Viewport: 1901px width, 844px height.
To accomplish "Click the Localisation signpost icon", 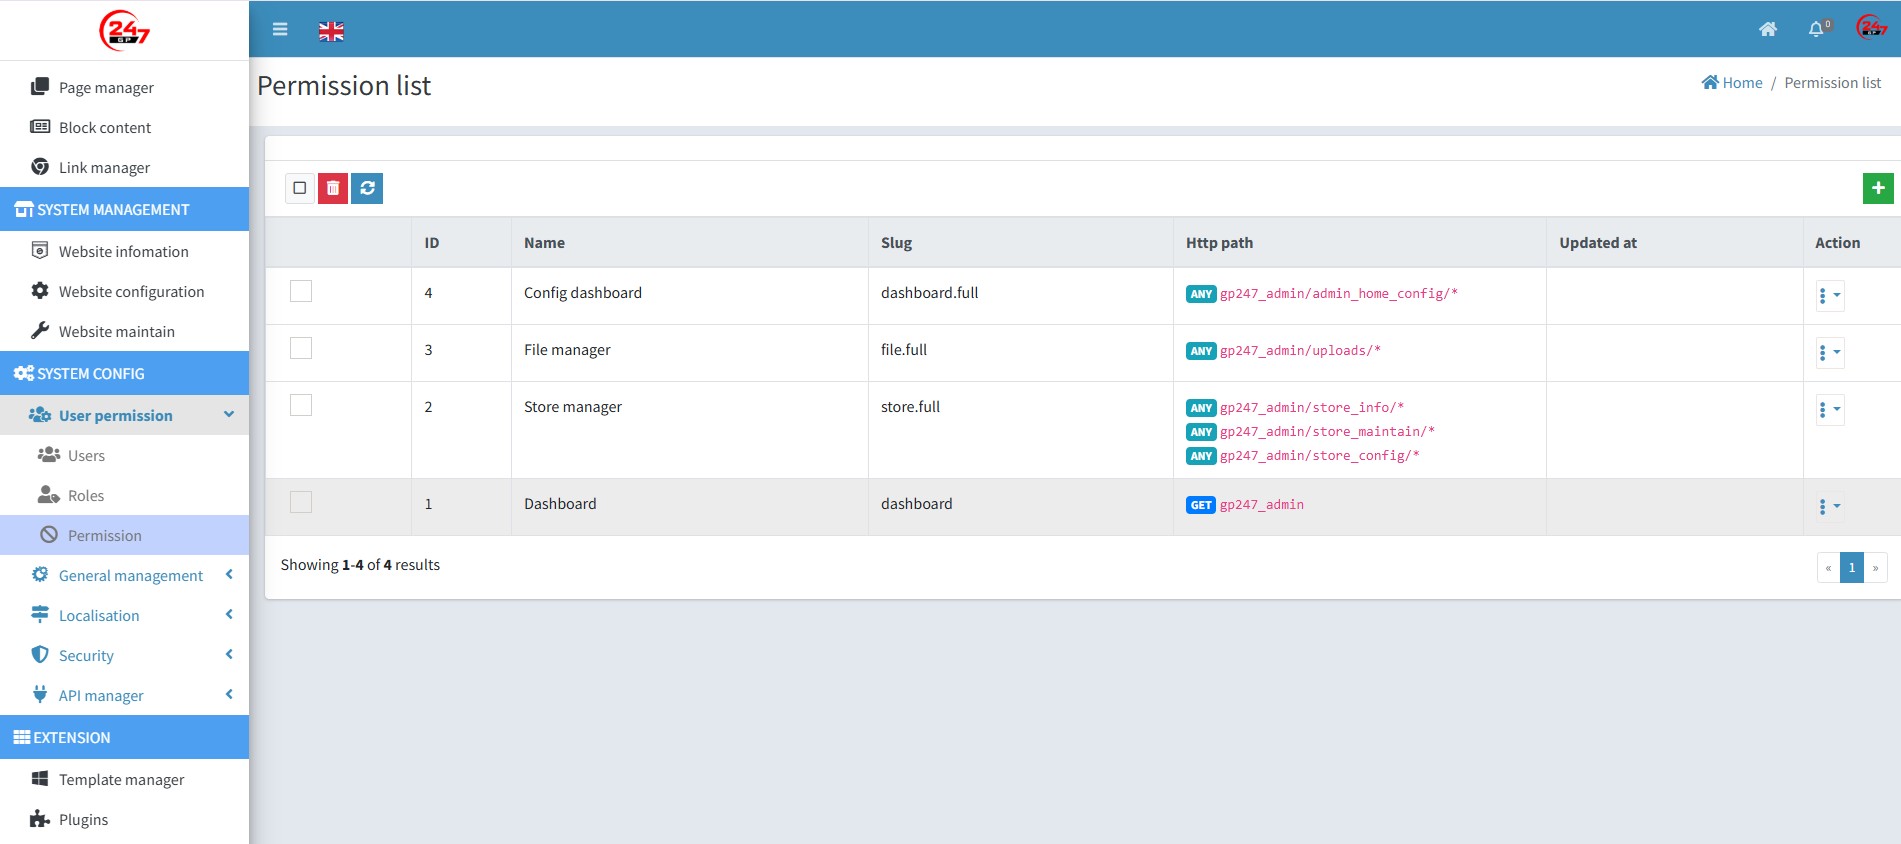I will pos(40,614).
